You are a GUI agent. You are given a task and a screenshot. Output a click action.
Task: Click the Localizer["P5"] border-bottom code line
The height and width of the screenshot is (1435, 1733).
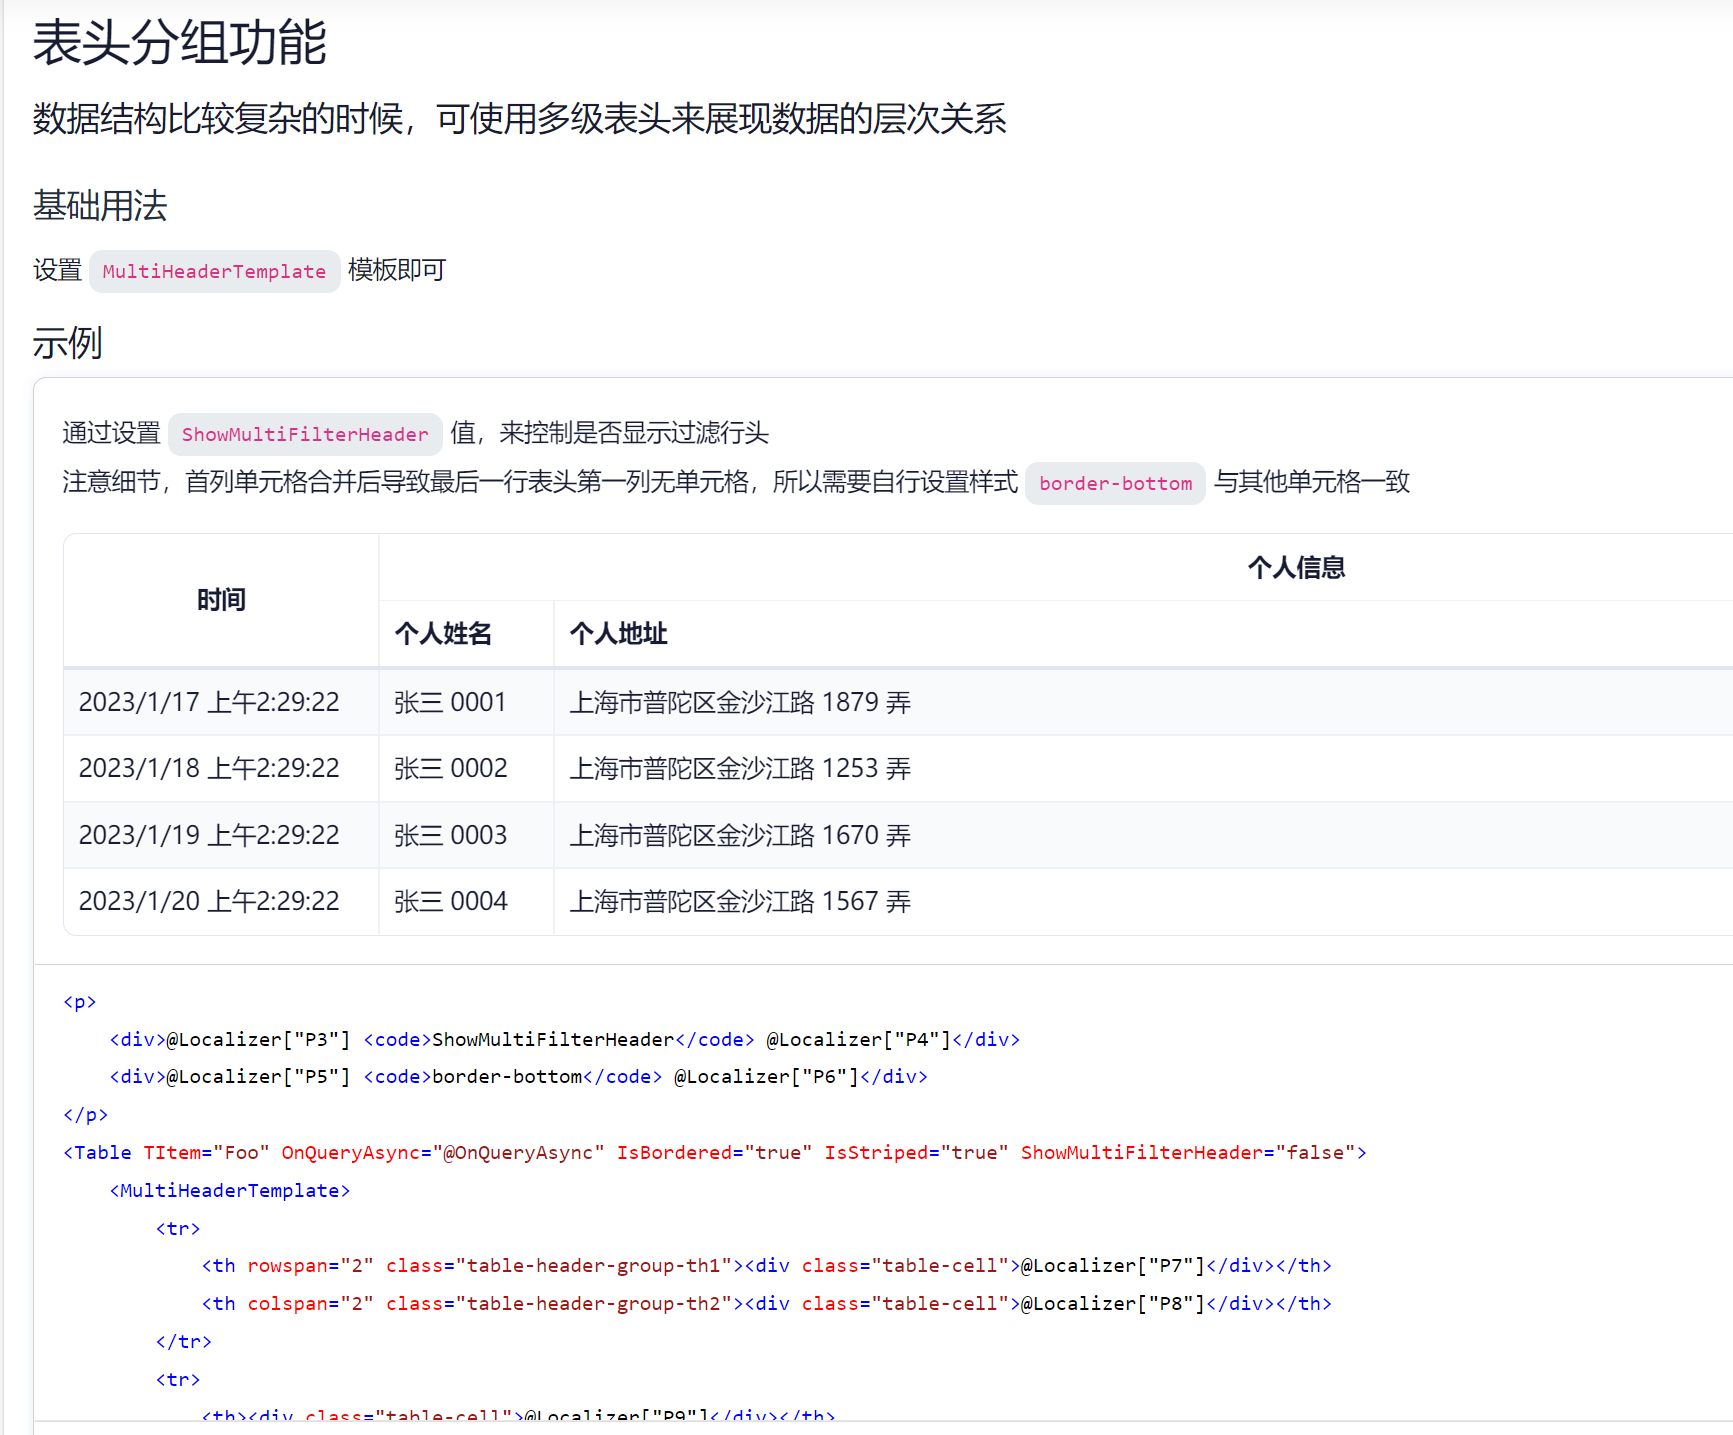[519, 1076]
